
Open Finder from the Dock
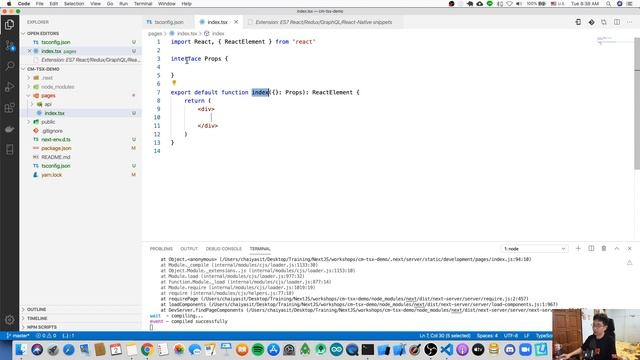[x=21, y=350]
